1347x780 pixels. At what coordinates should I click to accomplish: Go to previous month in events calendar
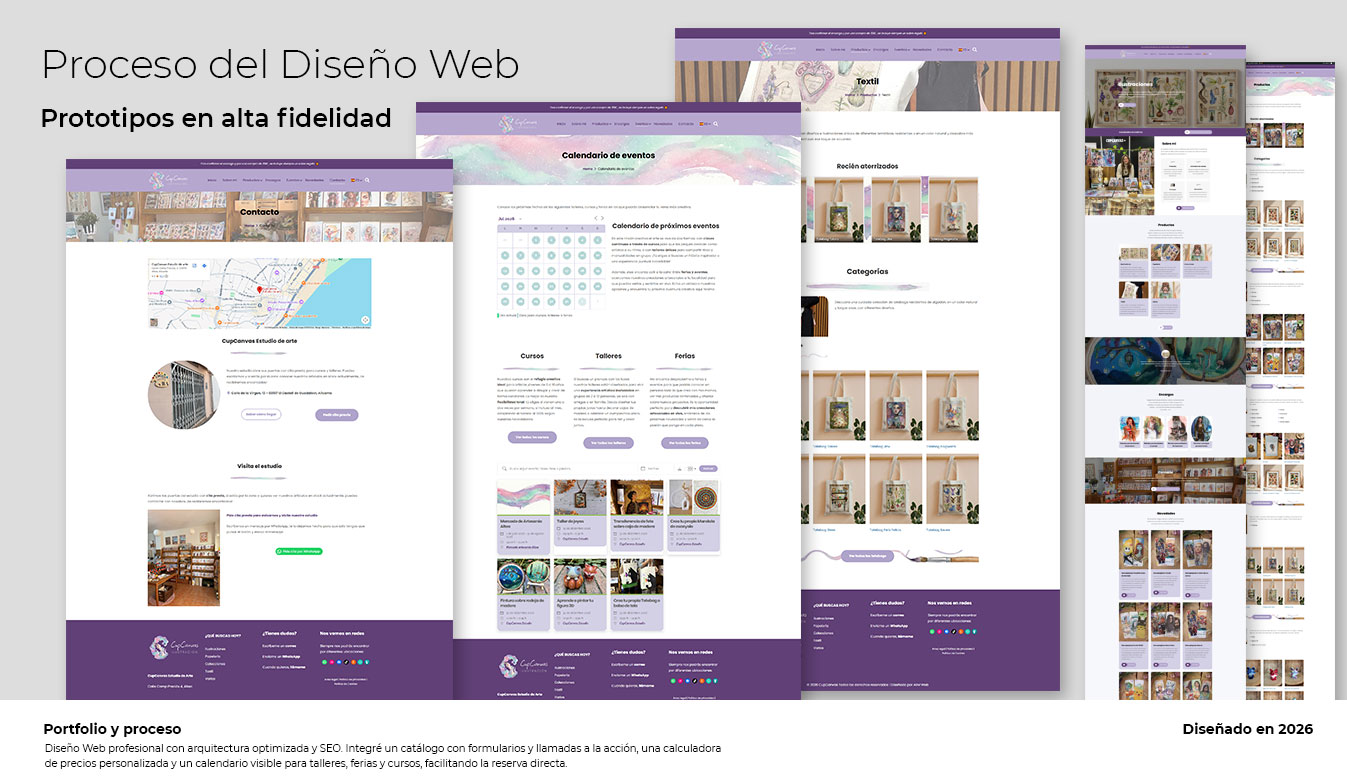tap(596, 217)
